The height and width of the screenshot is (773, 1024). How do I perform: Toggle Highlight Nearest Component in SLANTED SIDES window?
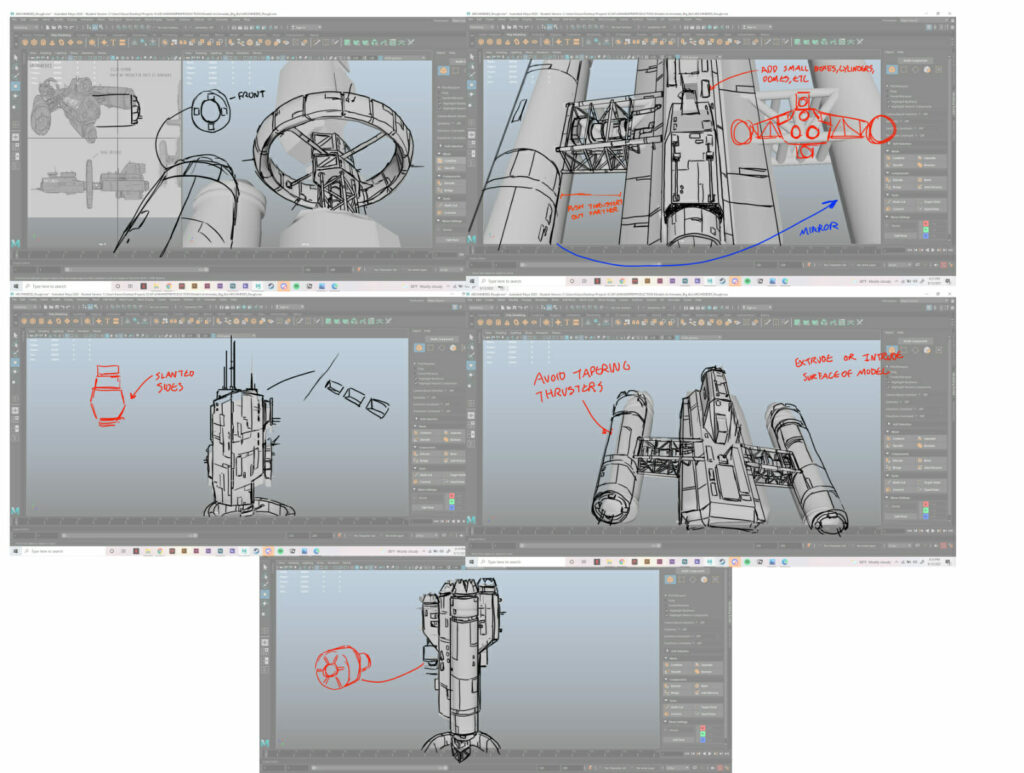(x=438, y=383)
